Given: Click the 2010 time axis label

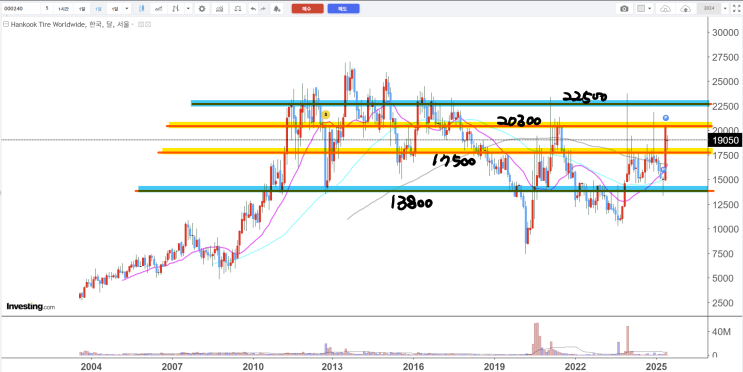Looking at the screenshot, I should pos(253,367).
